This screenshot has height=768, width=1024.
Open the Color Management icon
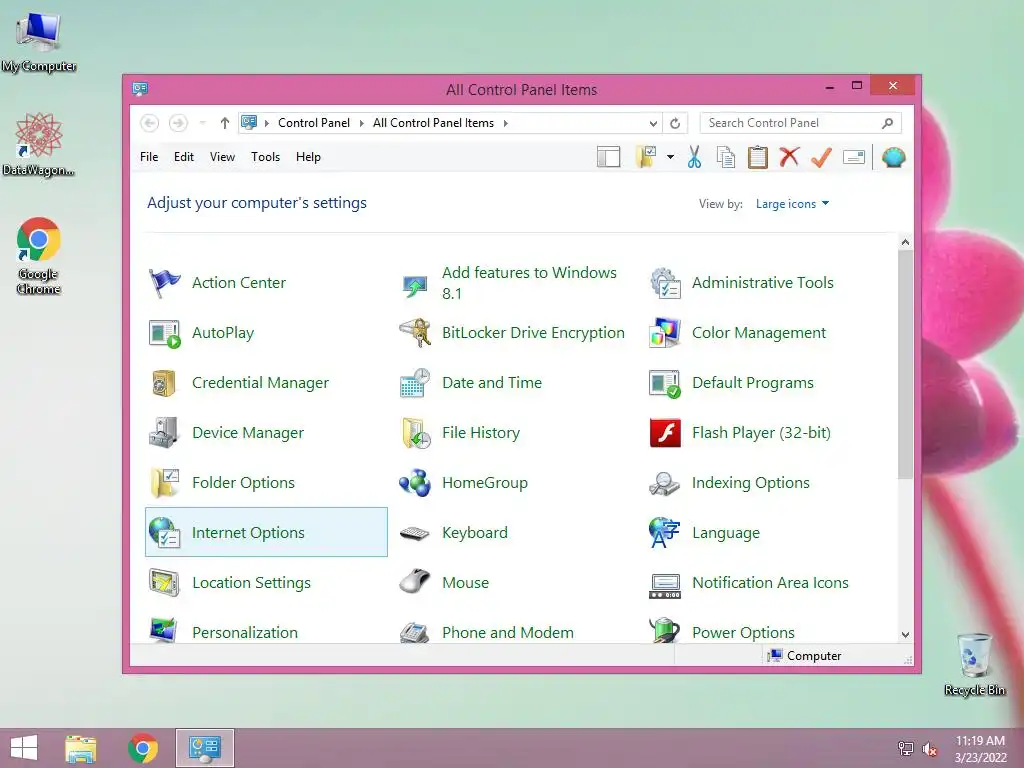pos(665,332)
